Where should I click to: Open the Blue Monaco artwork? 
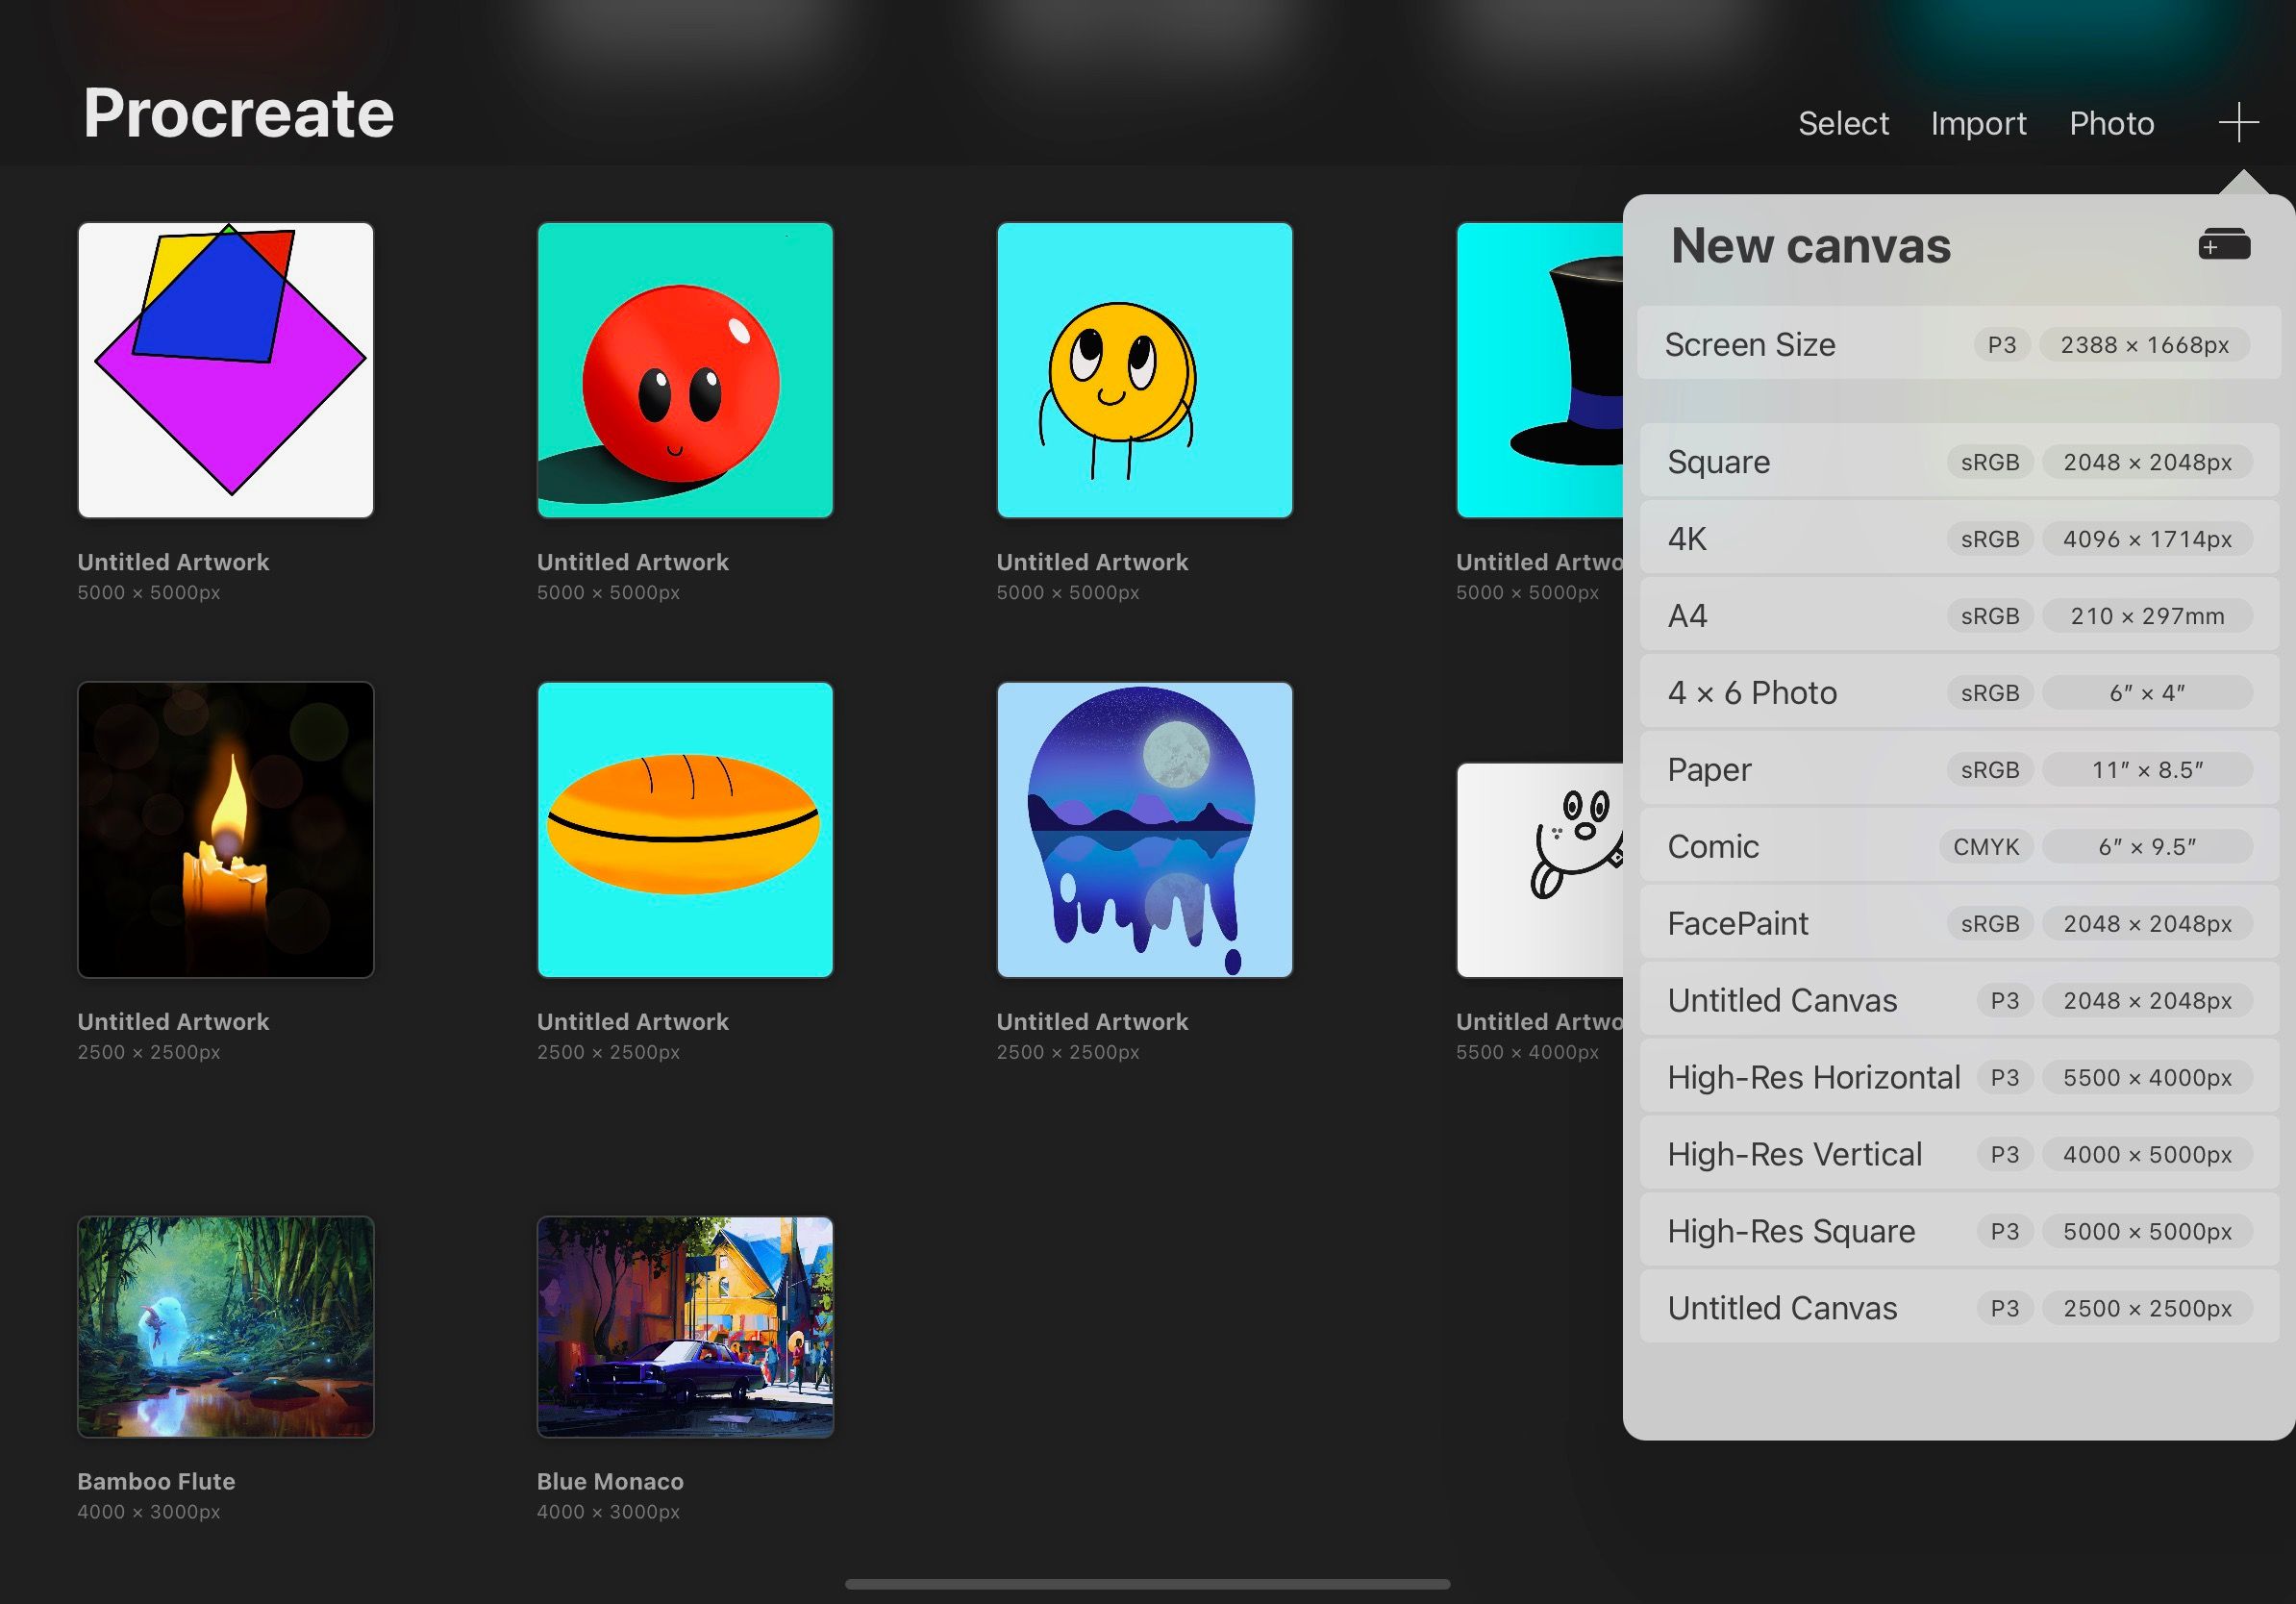coord(684,1327)
